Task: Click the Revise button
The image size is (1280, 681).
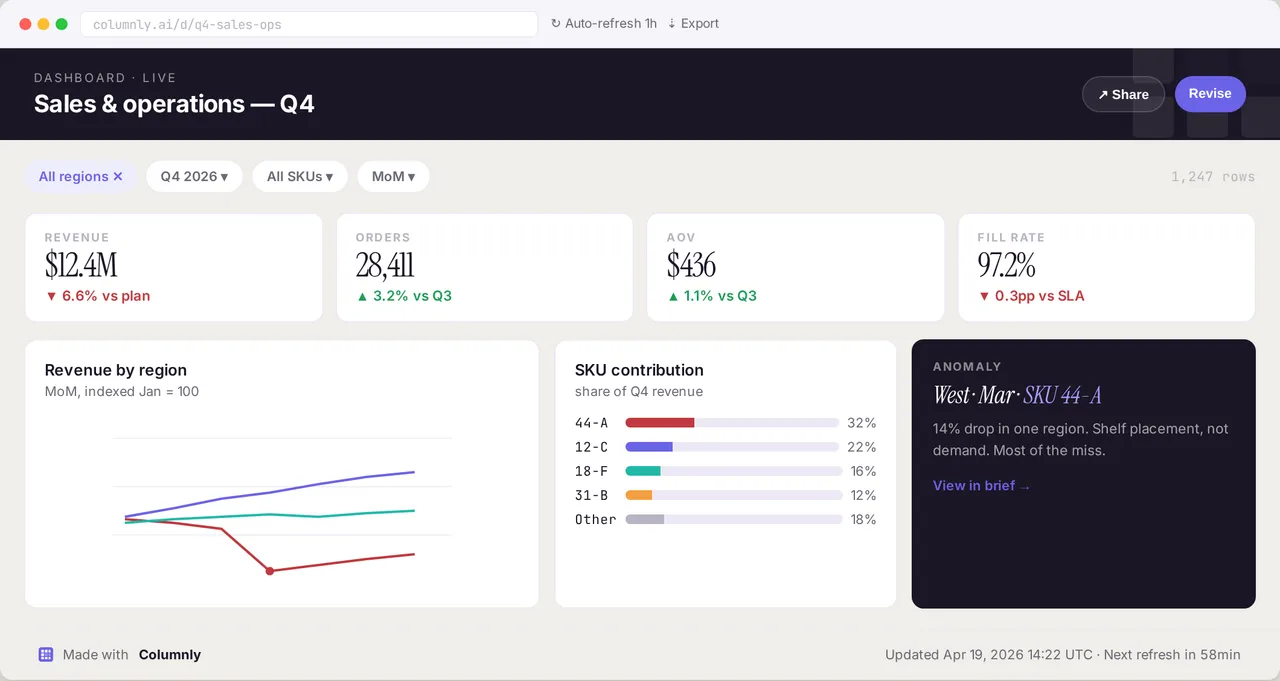Action: [1210, 94]
